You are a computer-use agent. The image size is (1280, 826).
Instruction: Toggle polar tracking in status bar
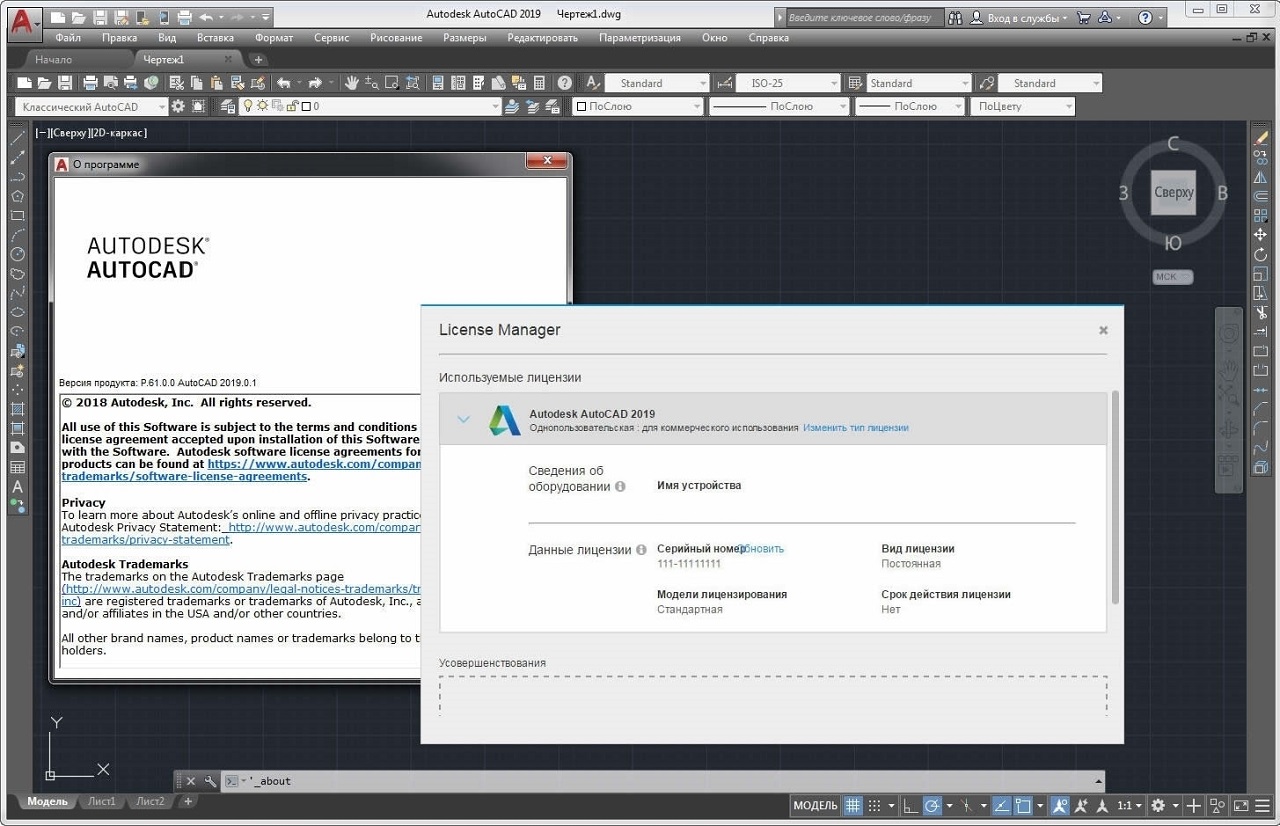pyautogui.click(x=932, y=805)
